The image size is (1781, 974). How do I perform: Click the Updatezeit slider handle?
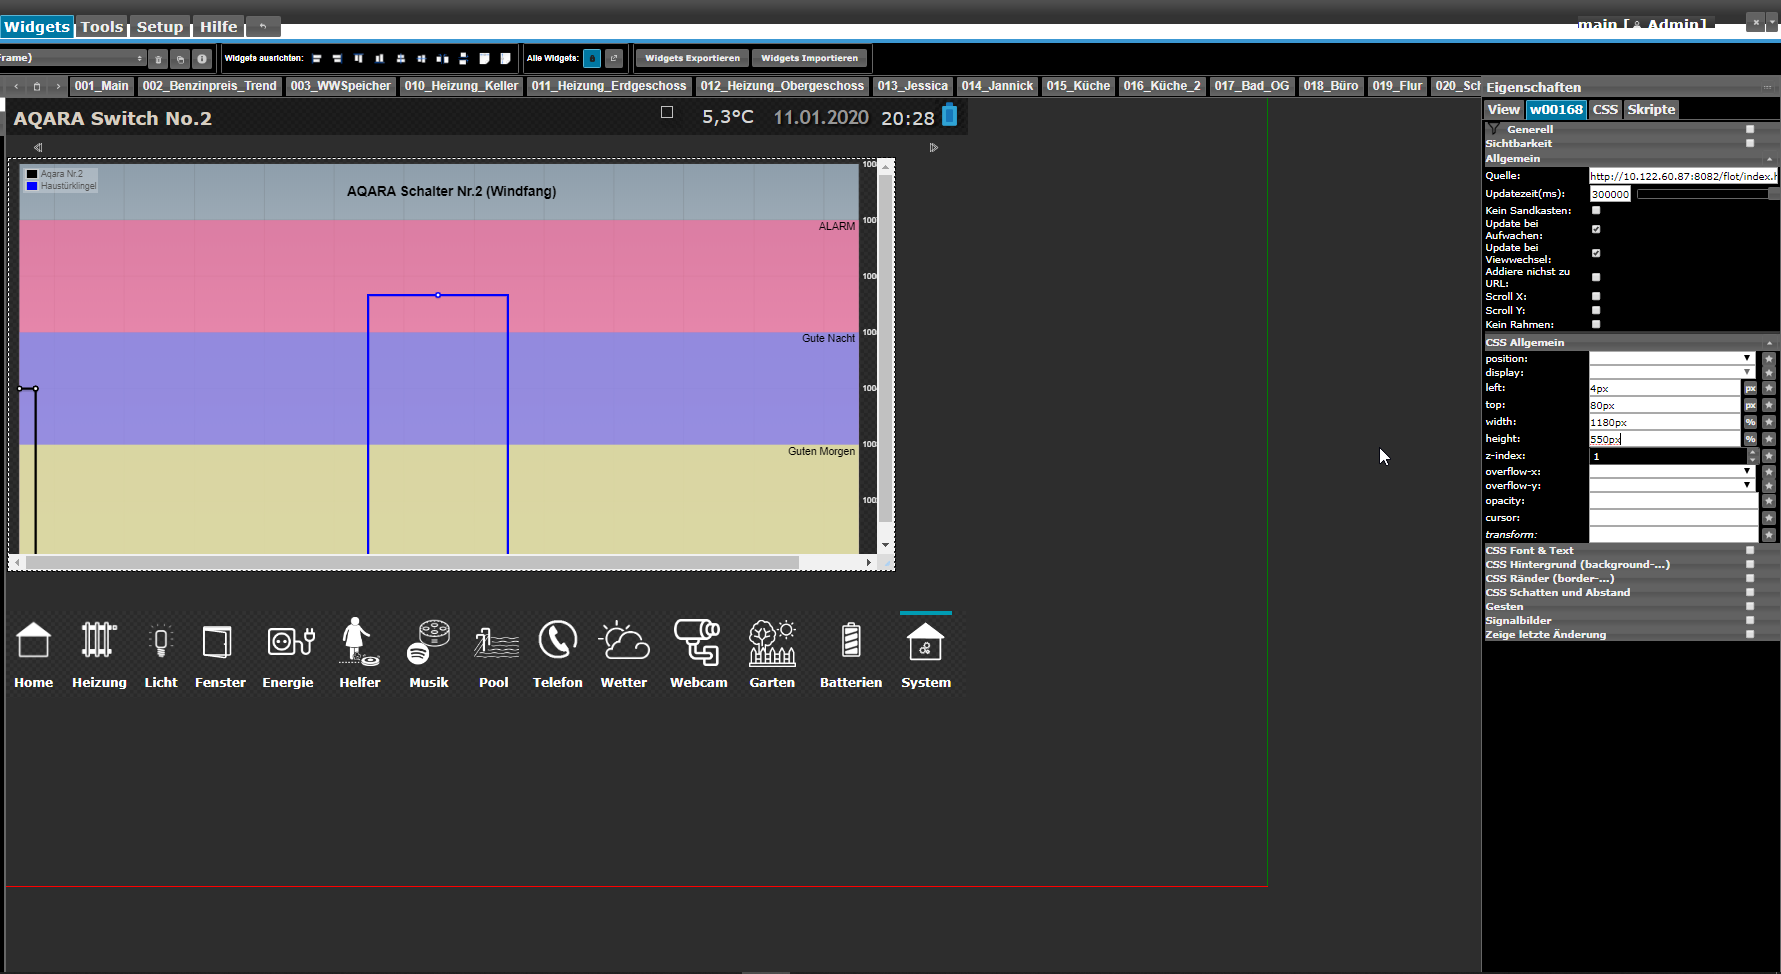[1773, 193]
